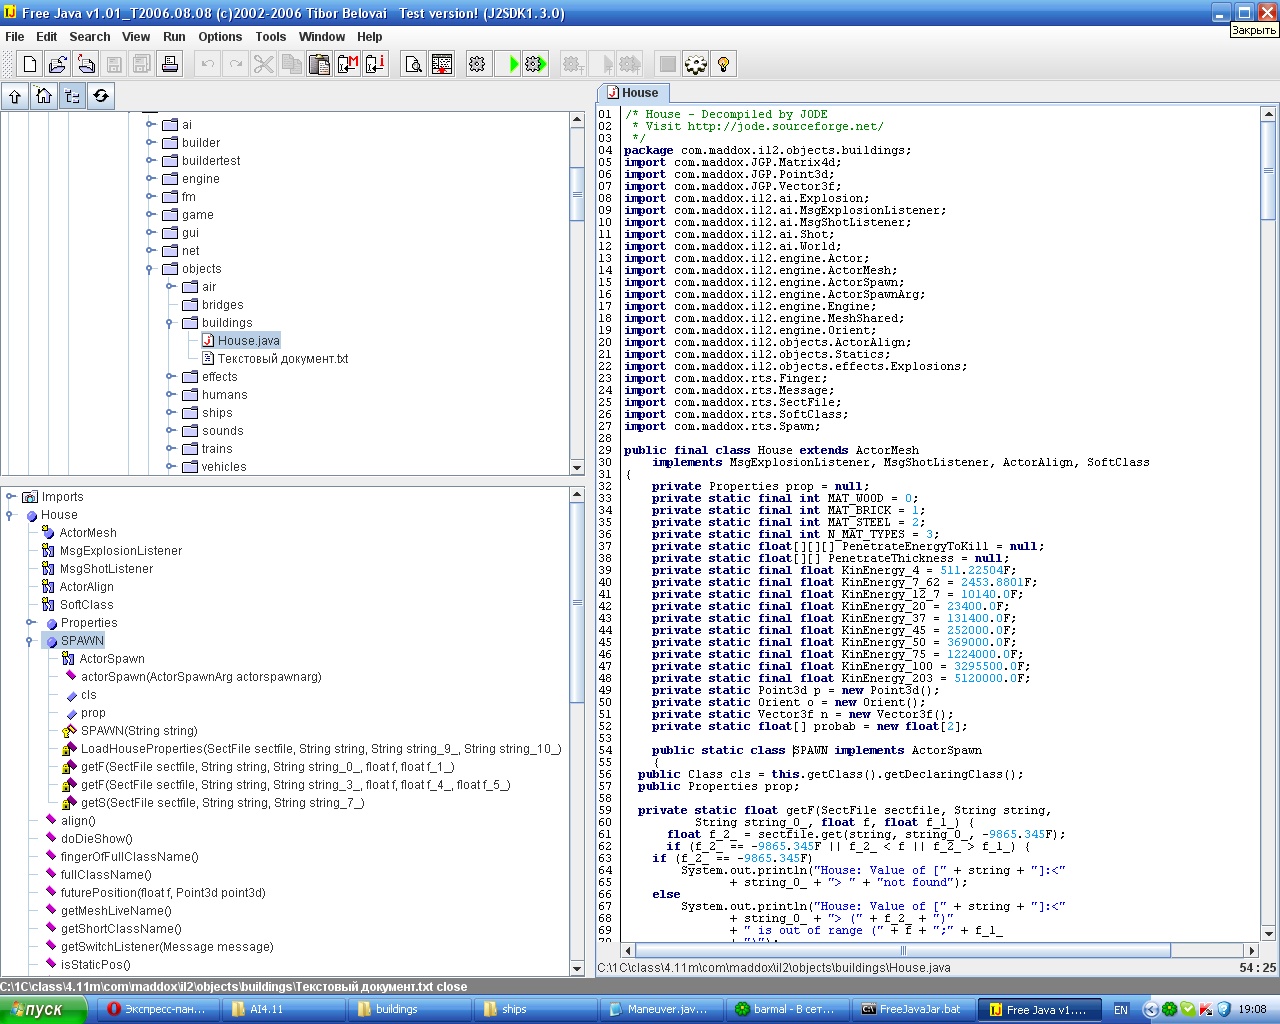Click the Home icon in file browser
The height and width of the screenshot is (1024, 1280).
tap(43, 96)
